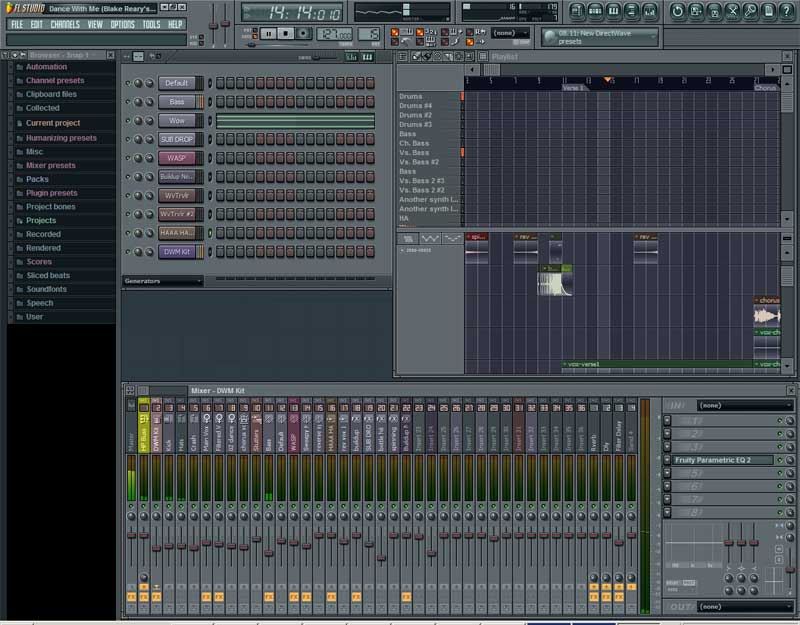Stop playback with the transport stop button

[x=286, y=34]
